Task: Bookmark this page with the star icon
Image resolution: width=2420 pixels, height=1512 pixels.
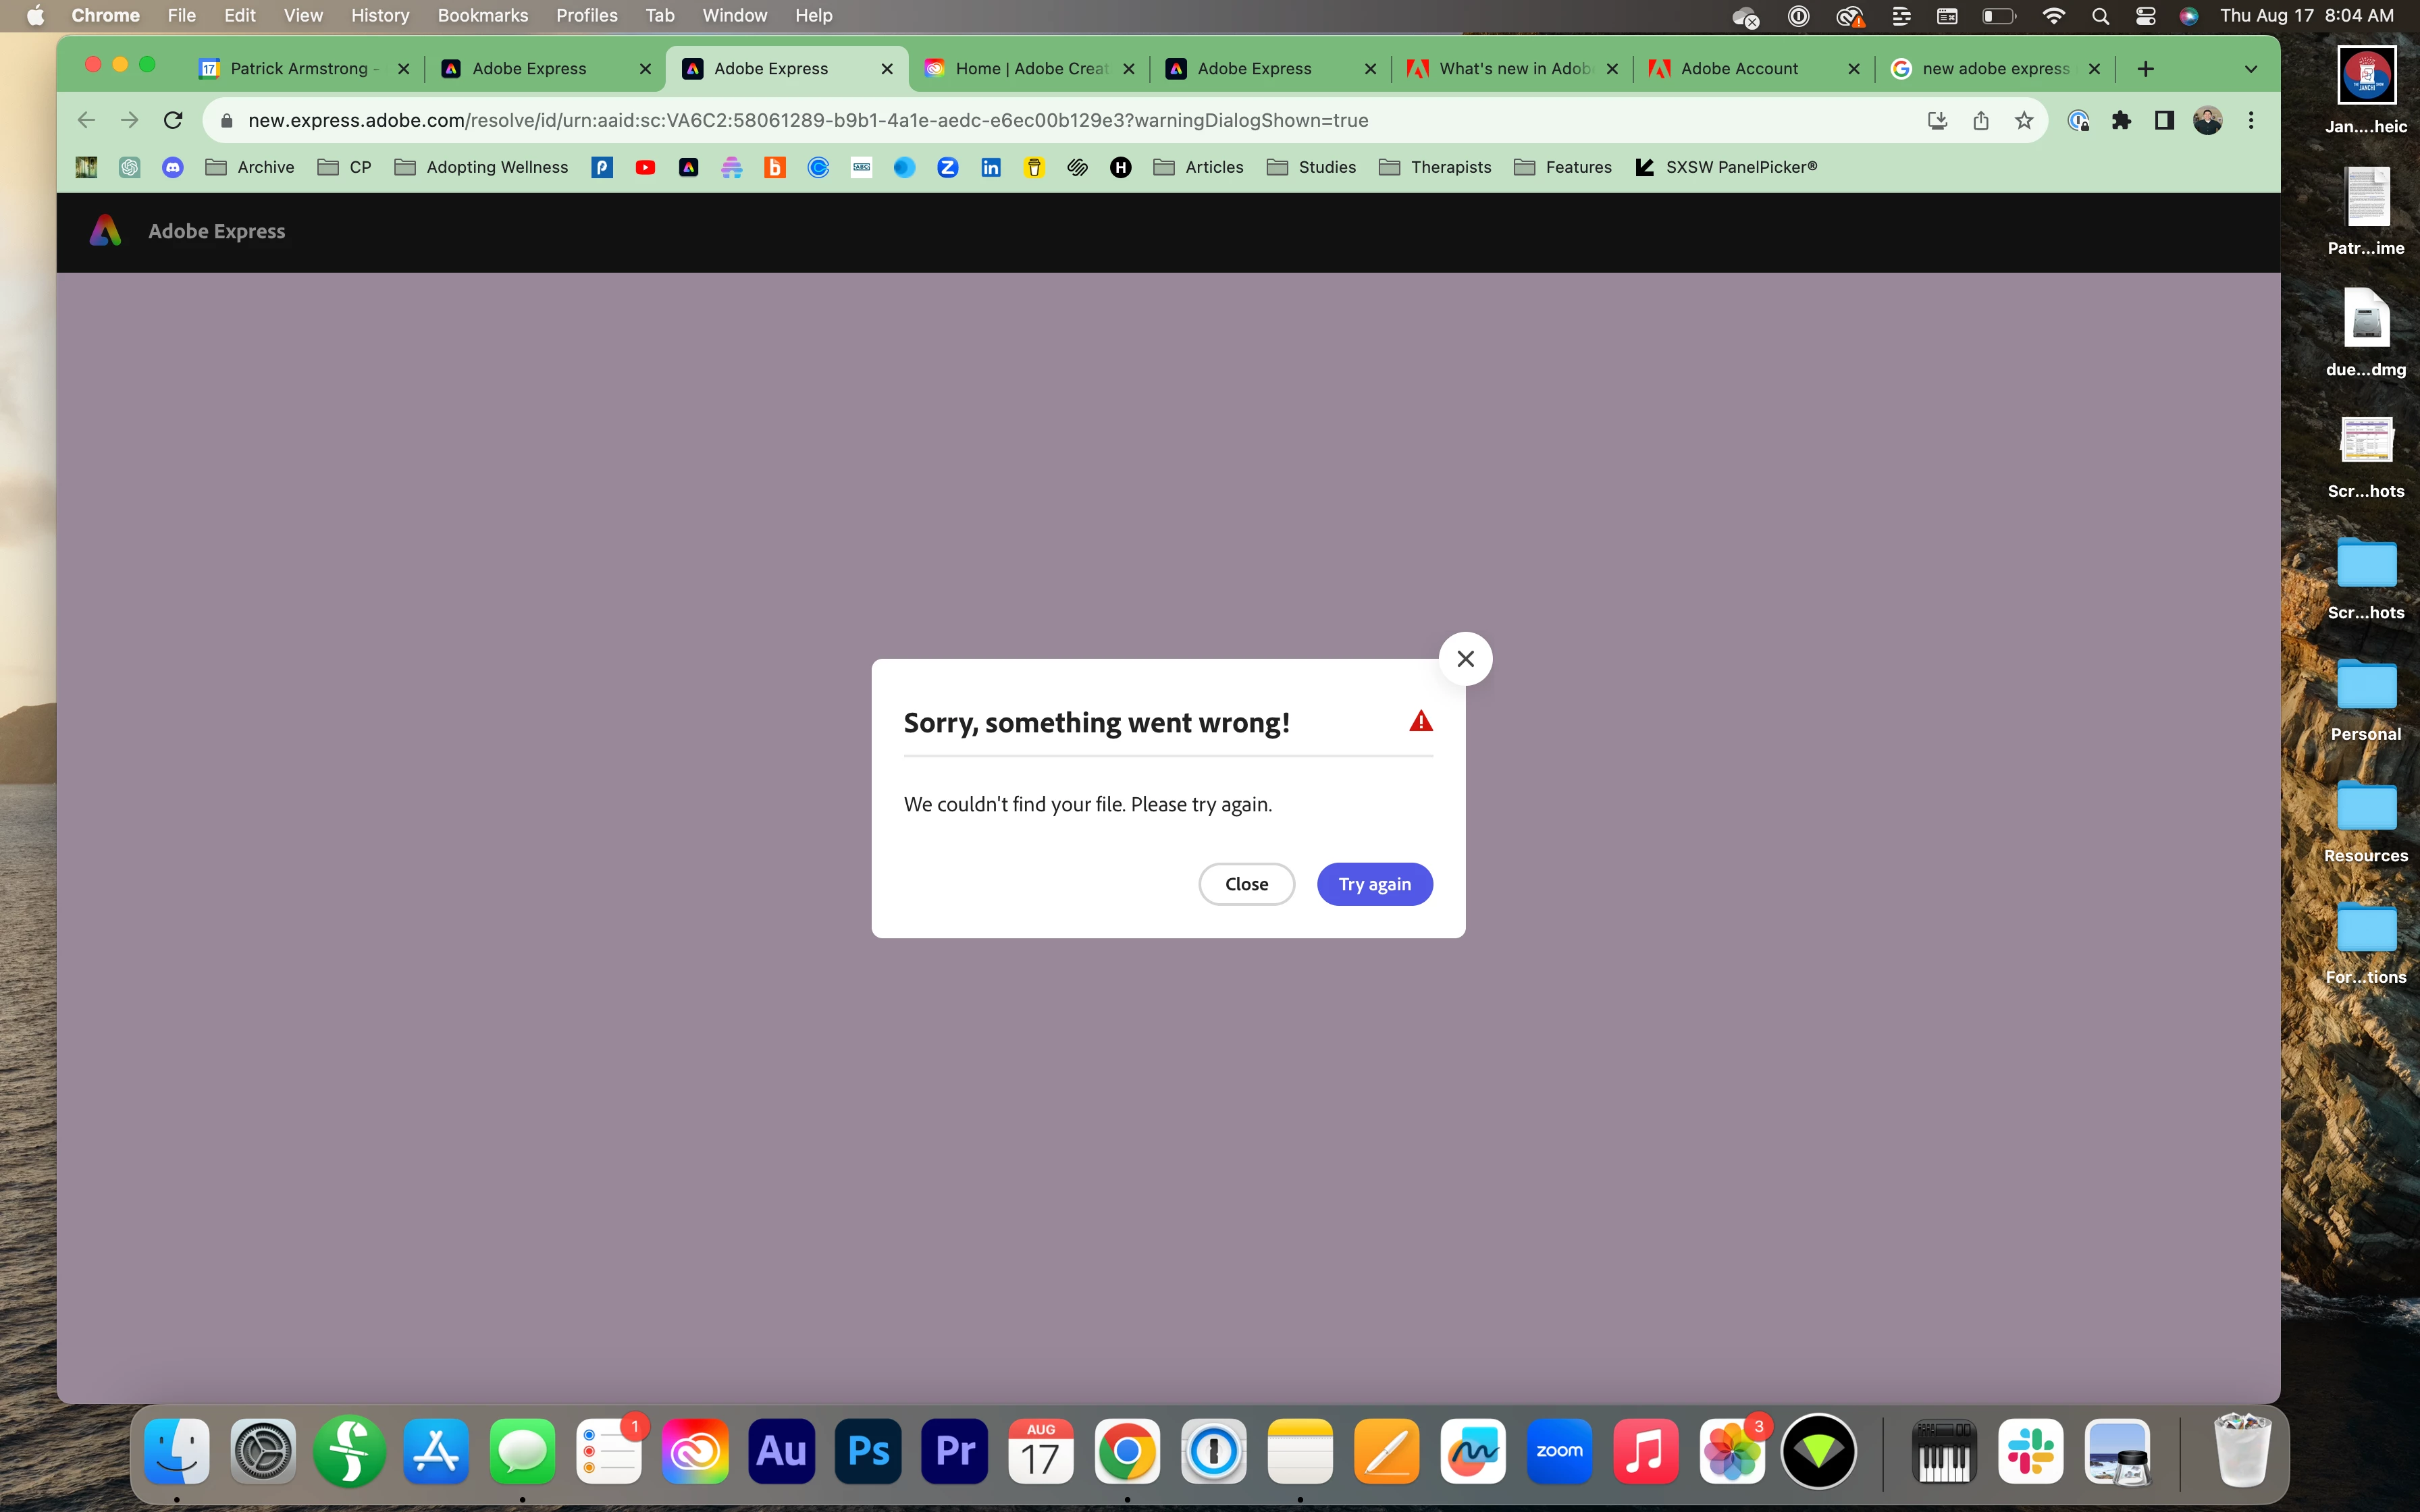Action: [x=2024, y=120]
